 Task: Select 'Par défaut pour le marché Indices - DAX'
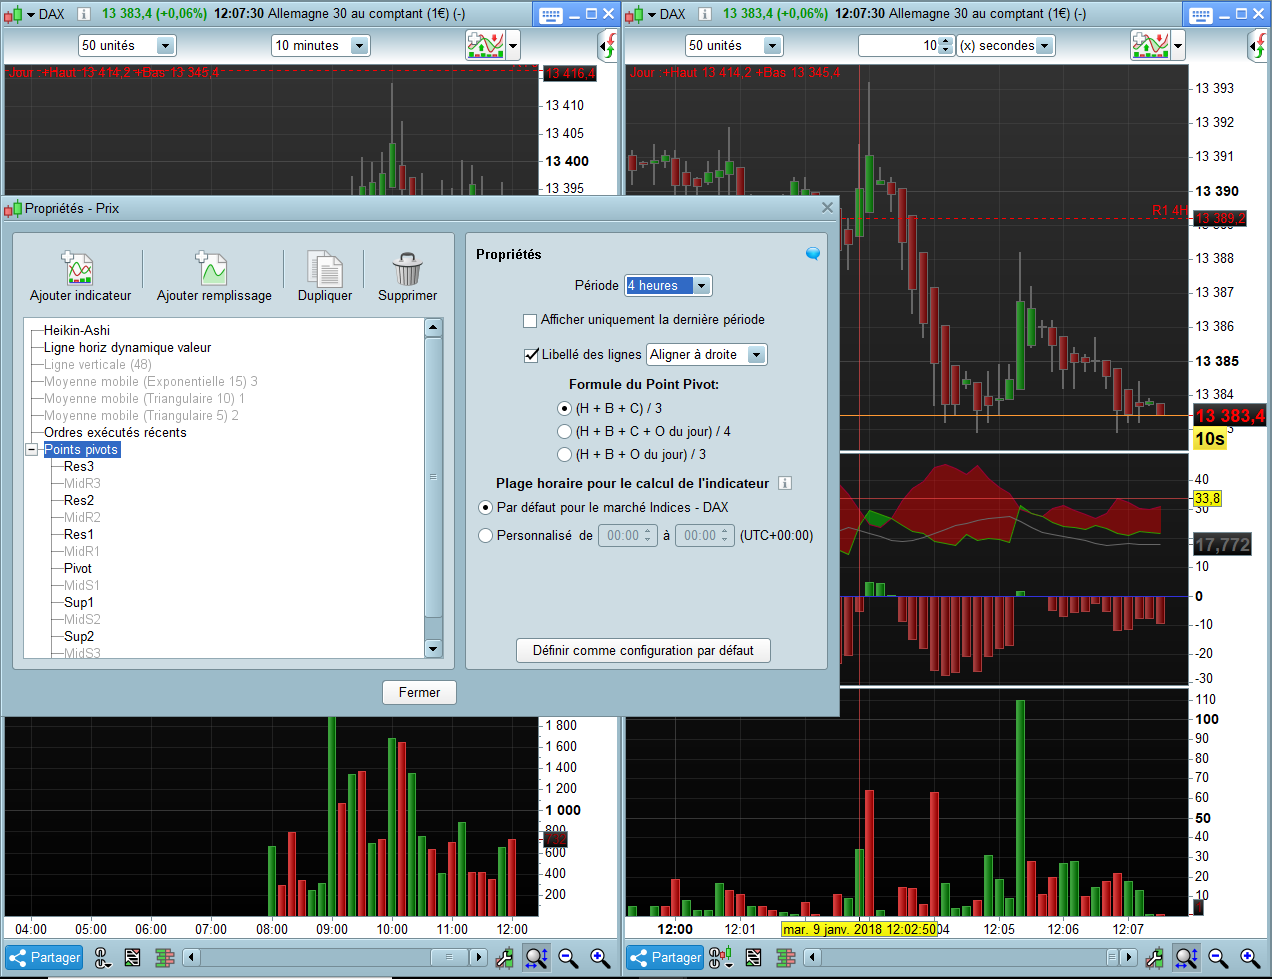tap(486, 507)
